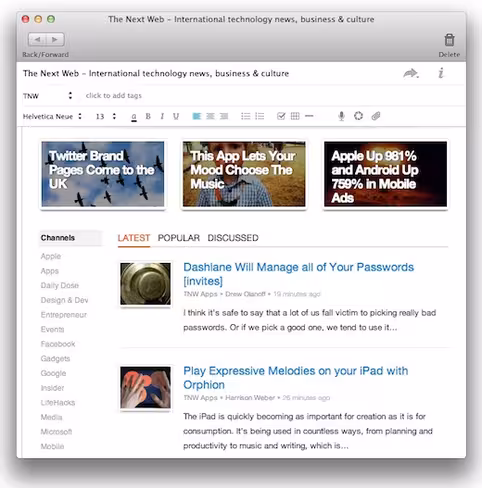482x488 pixels.
Task: Switch to the POPULAR tab
Action: pyautogui.click(x=179, y=238)
